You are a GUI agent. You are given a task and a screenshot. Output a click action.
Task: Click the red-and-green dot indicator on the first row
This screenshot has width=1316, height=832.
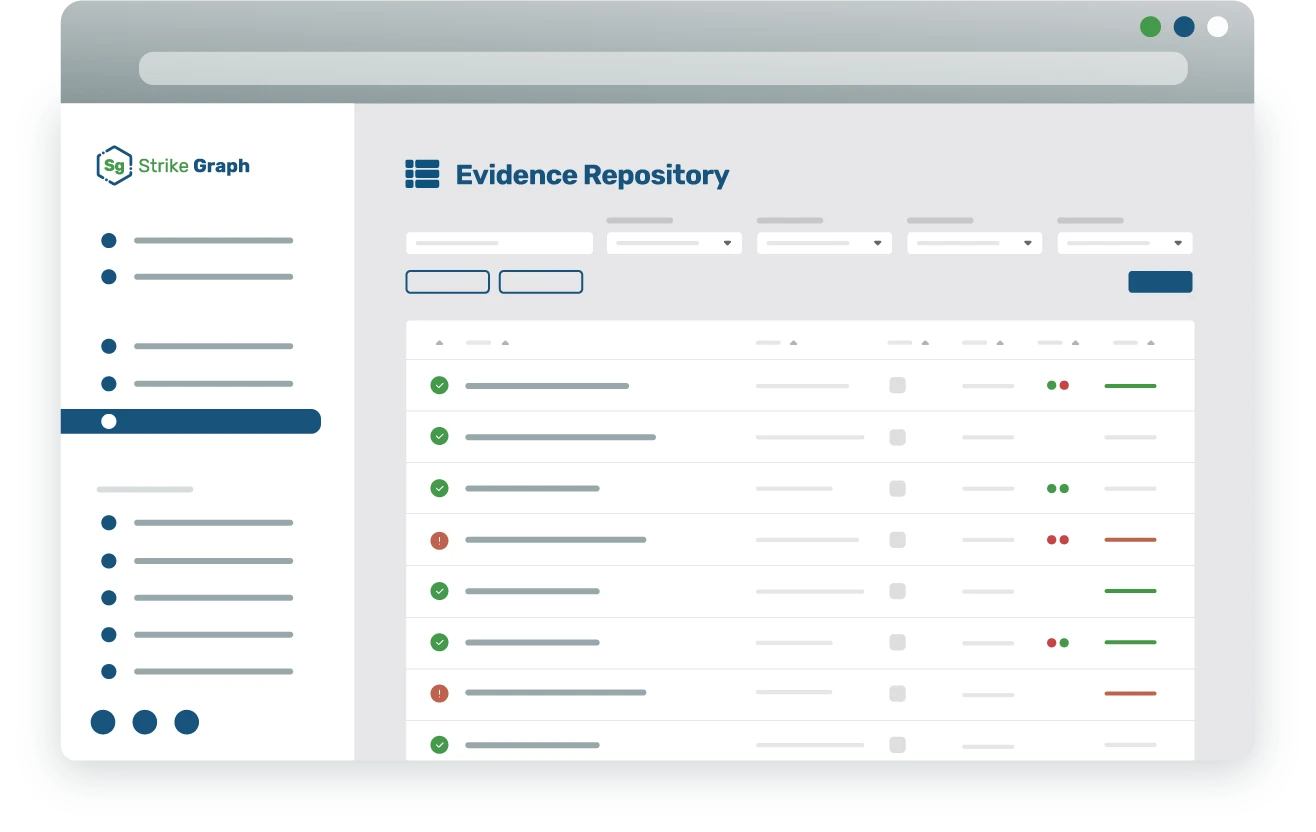1057,385
